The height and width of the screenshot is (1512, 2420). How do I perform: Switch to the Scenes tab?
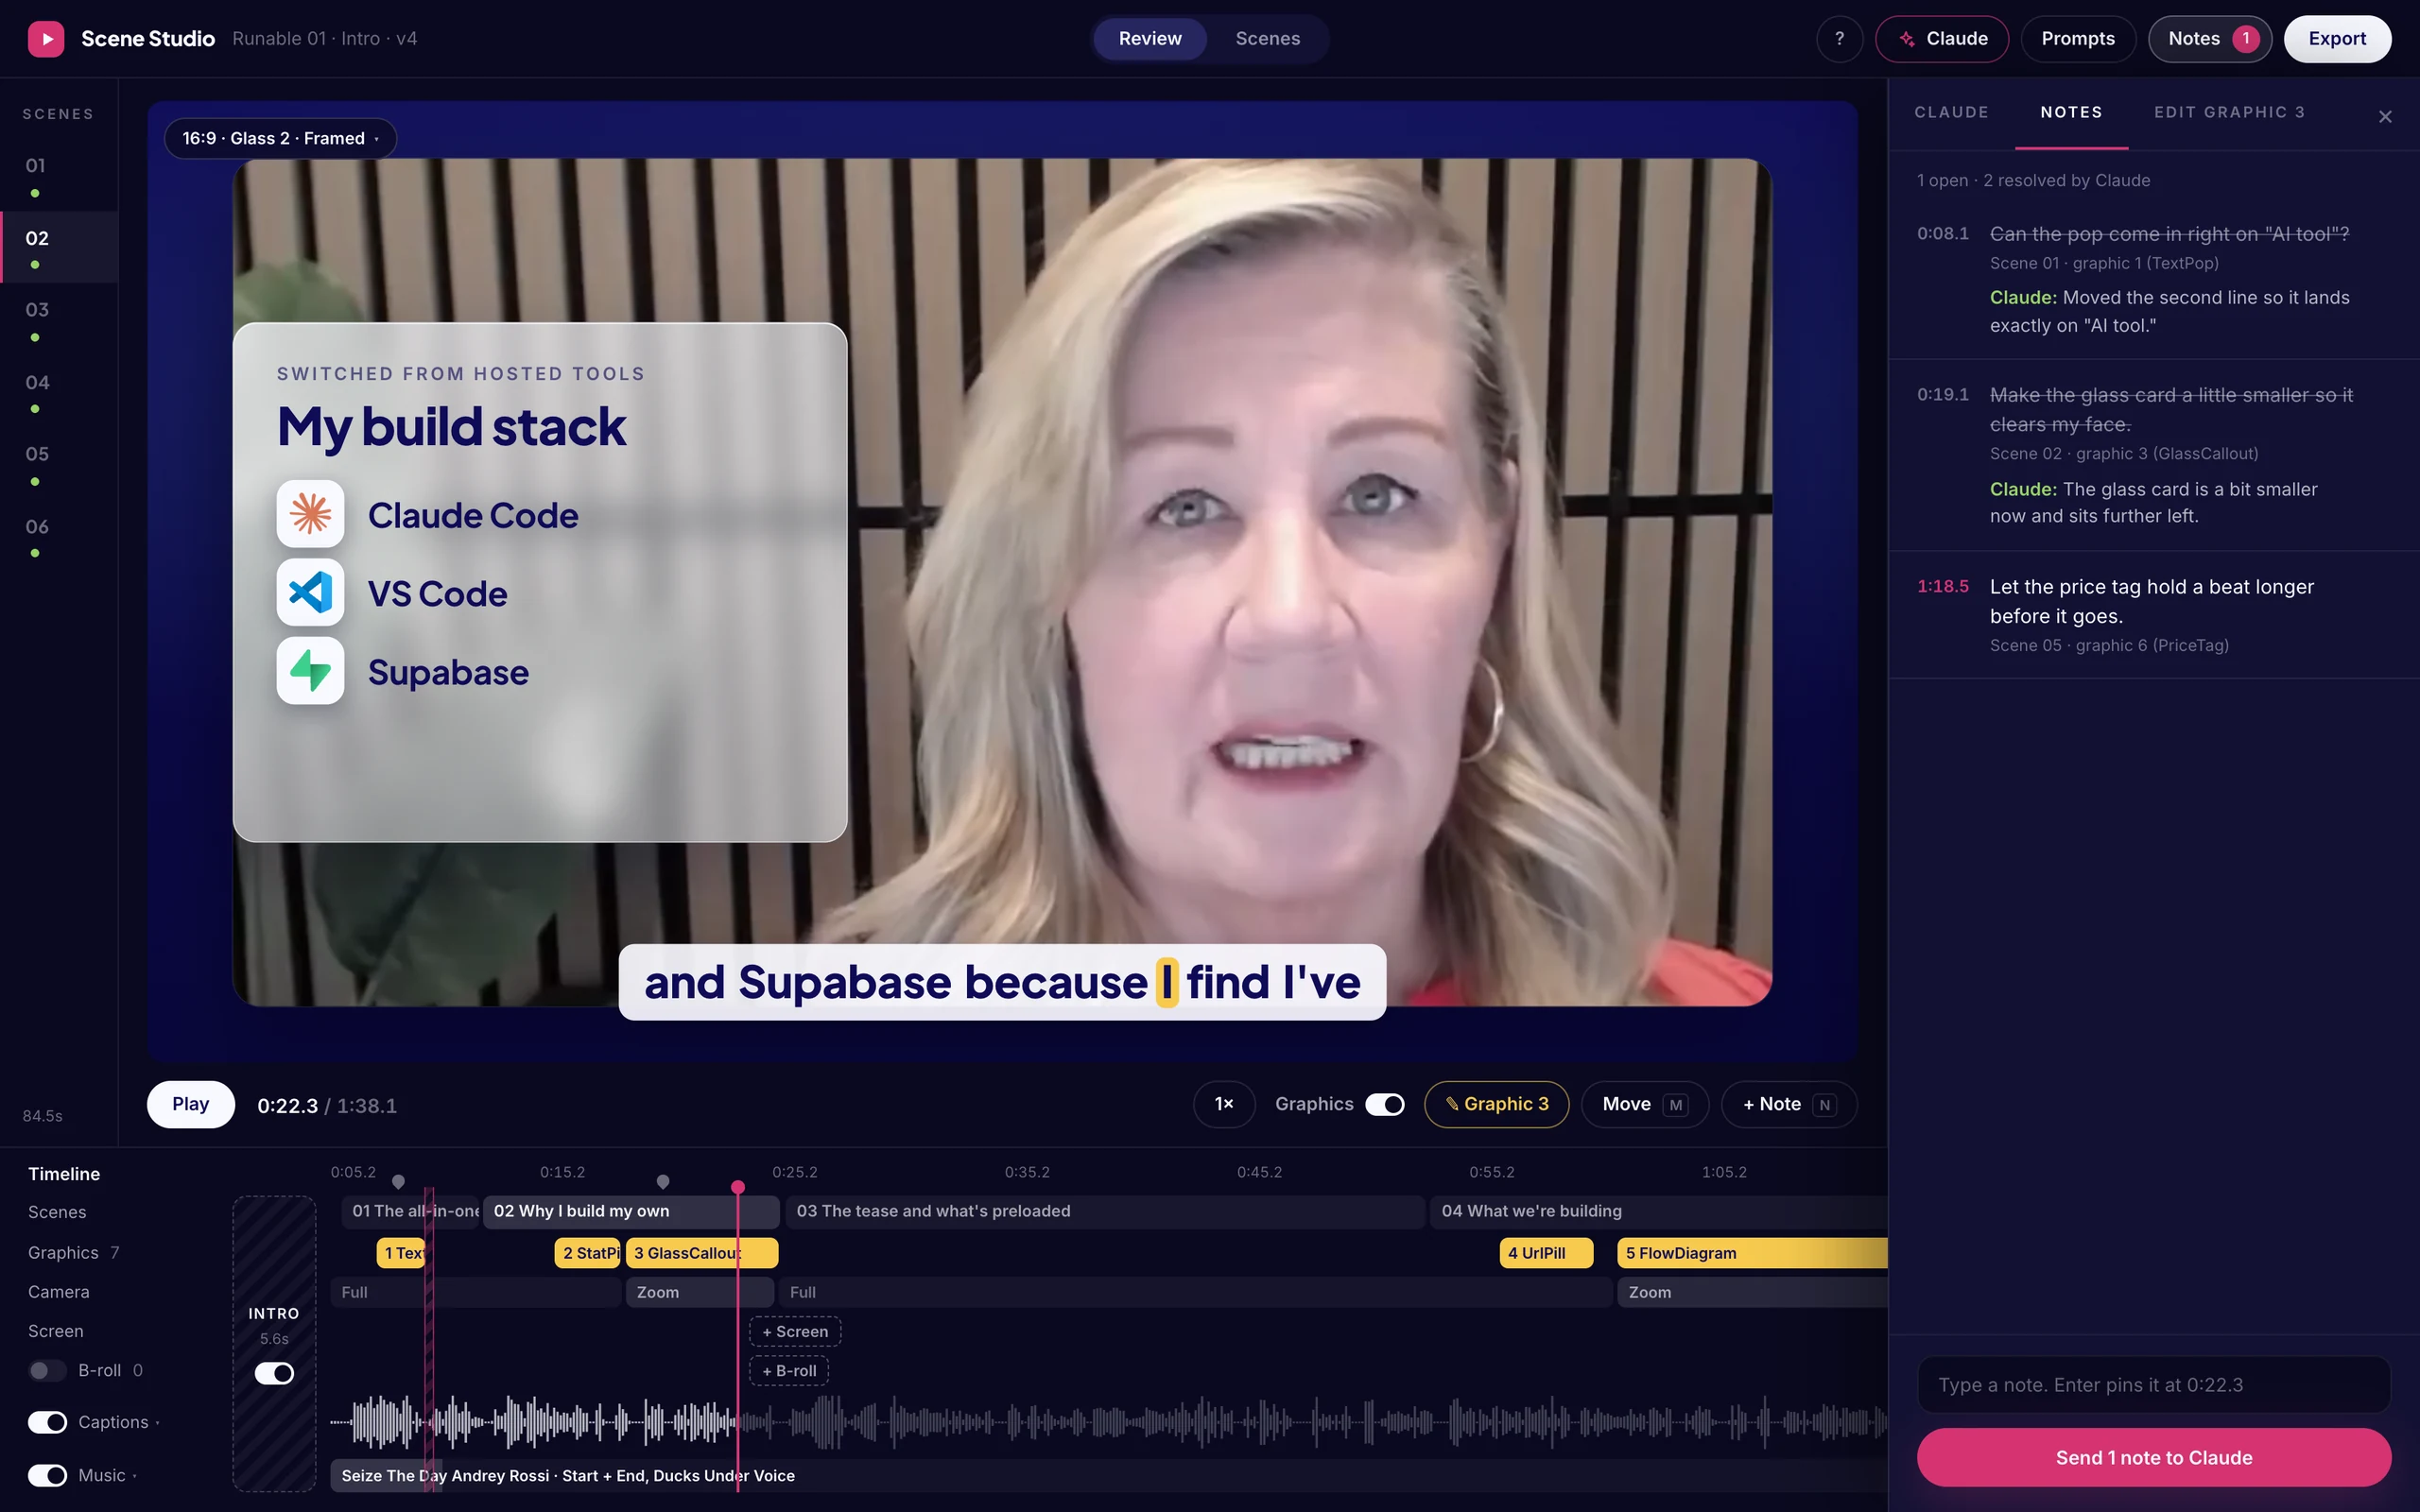point(1267,39)
